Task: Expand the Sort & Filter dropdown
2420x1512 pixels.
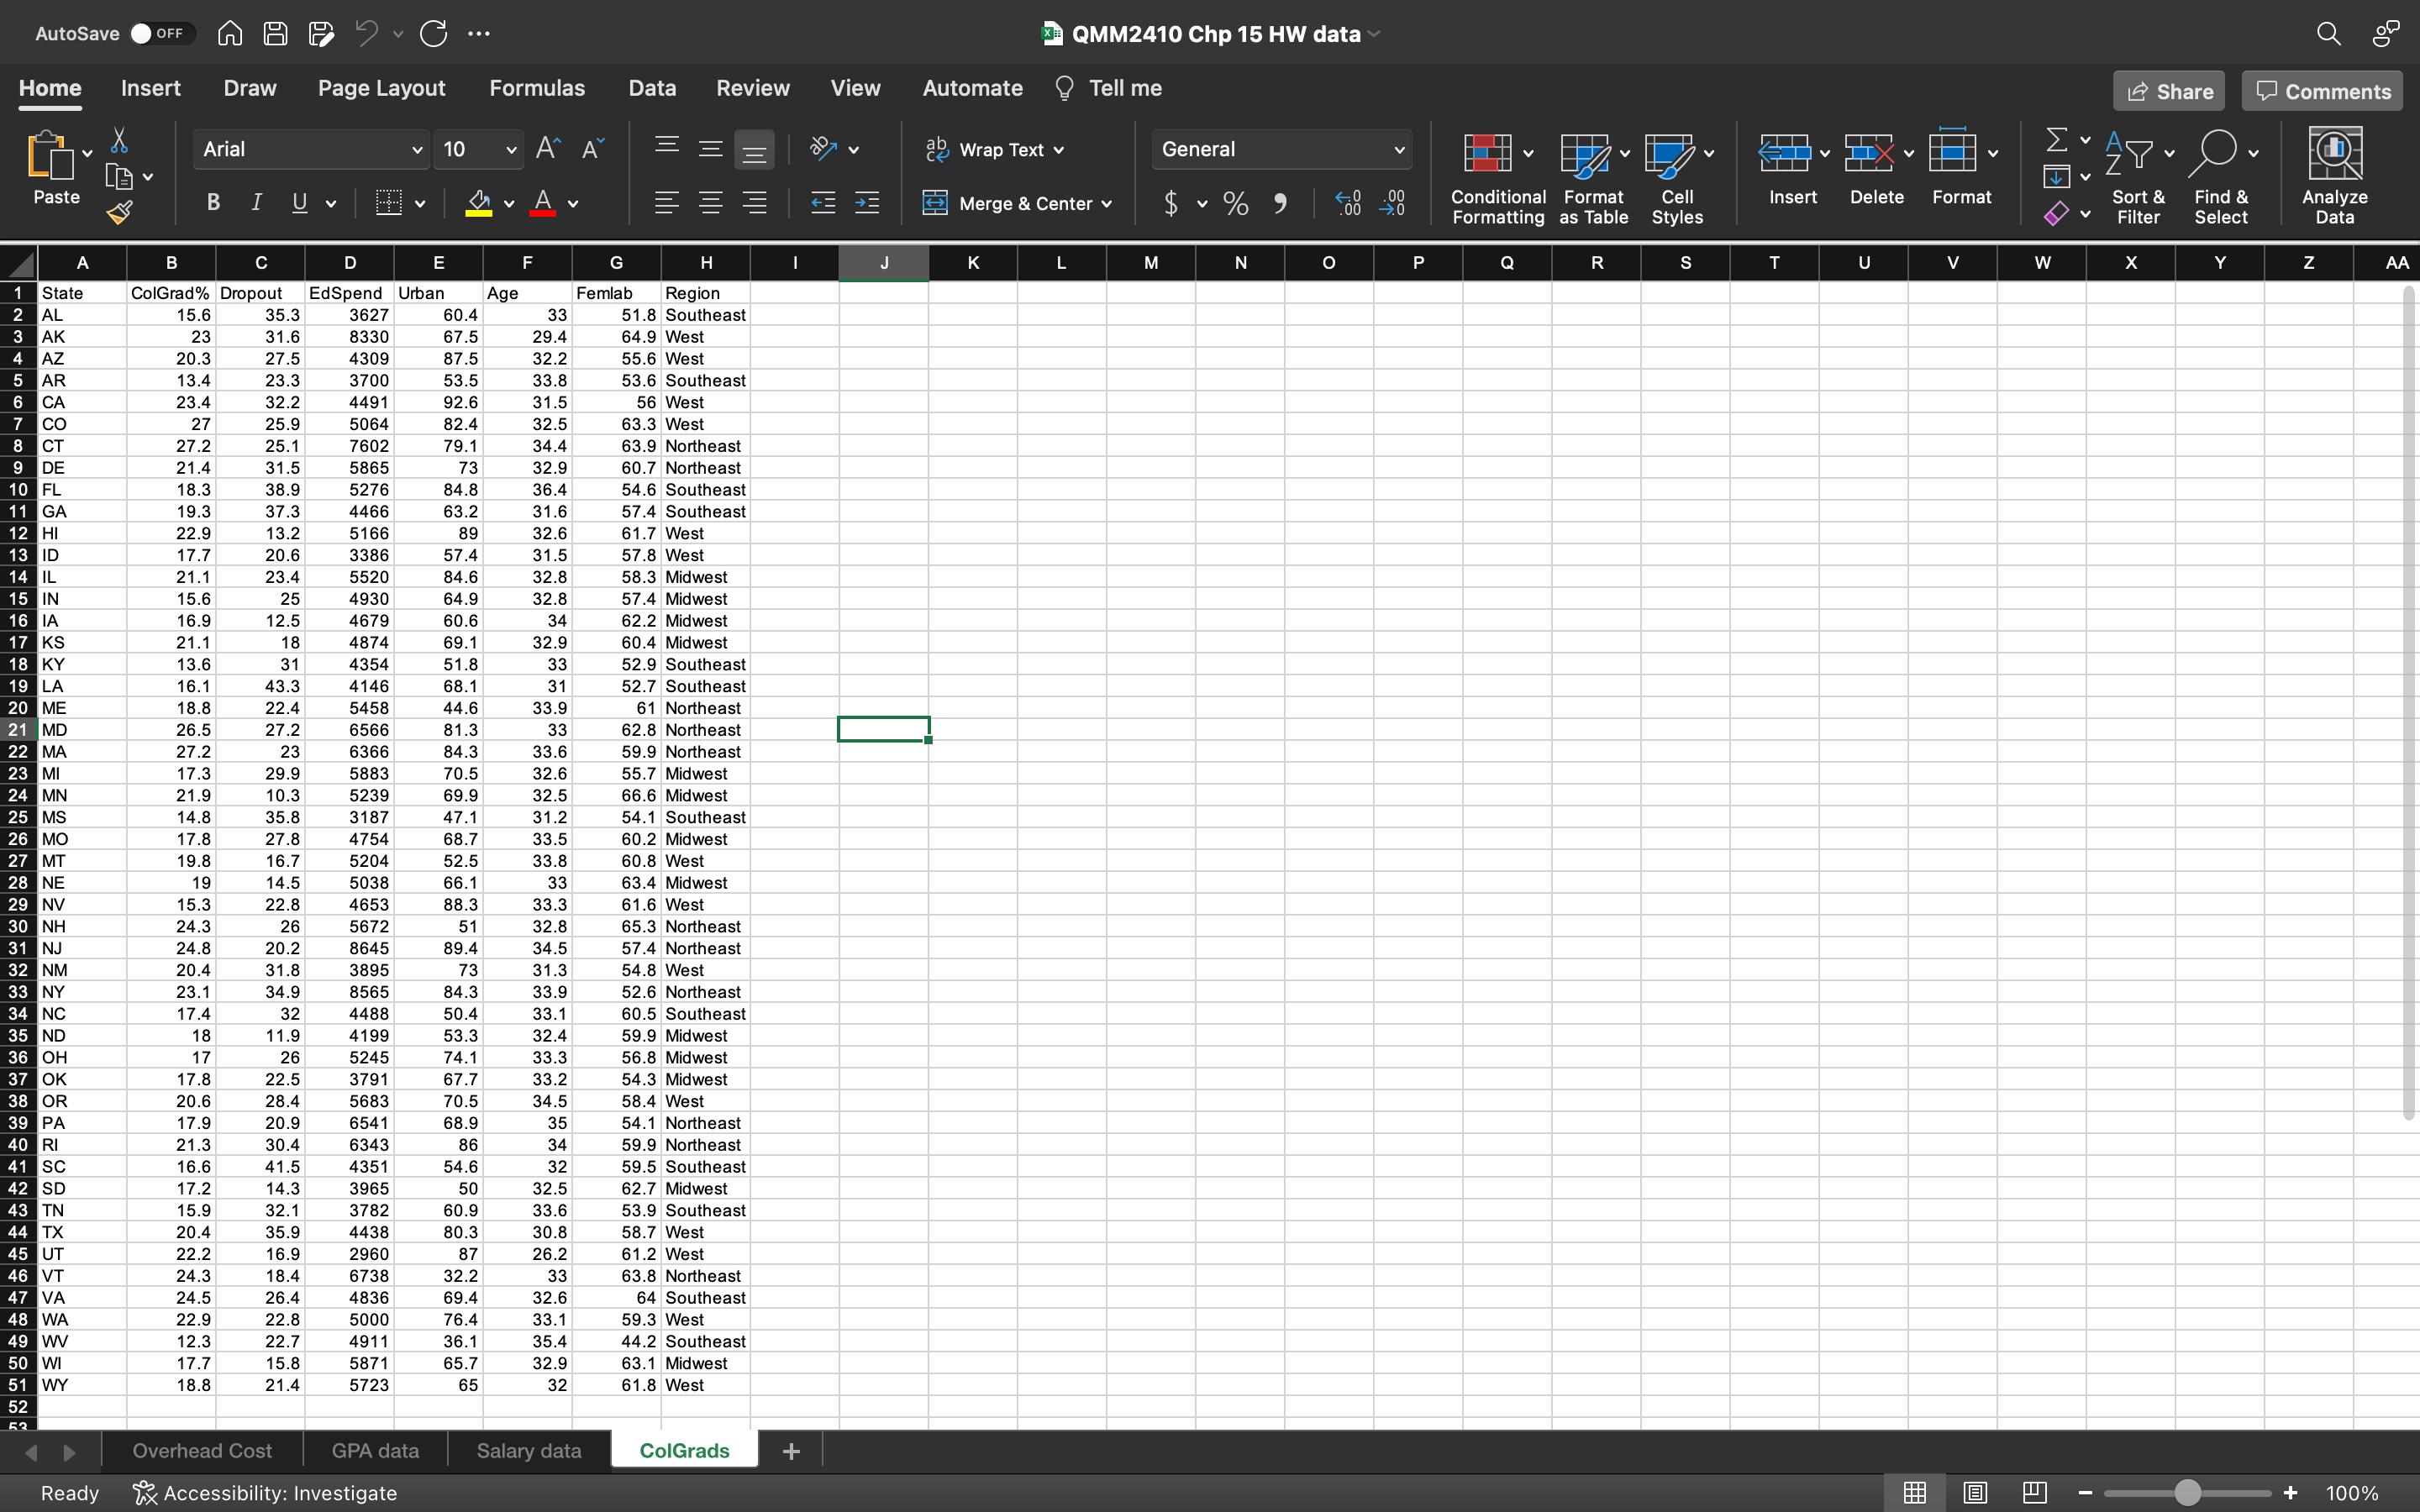Action: coord(2169,154)
